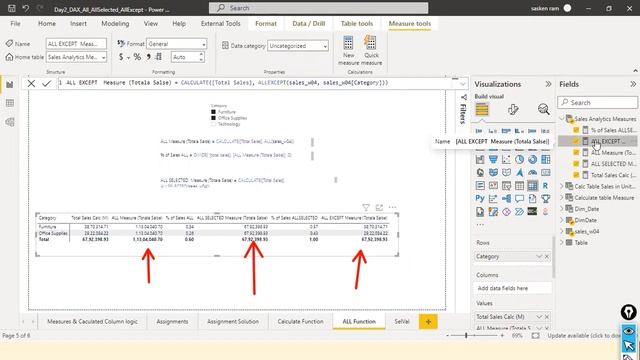
Task: Choose the Treemap visual
Action: pos(545,159)
